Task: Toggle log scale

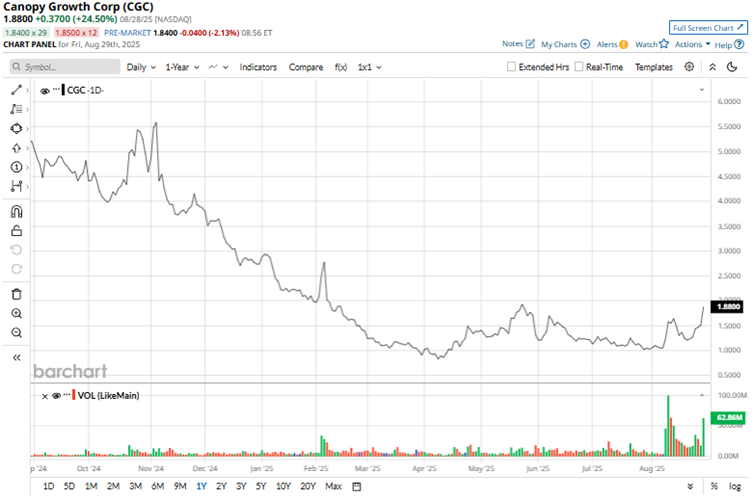Action: point(735,487)
